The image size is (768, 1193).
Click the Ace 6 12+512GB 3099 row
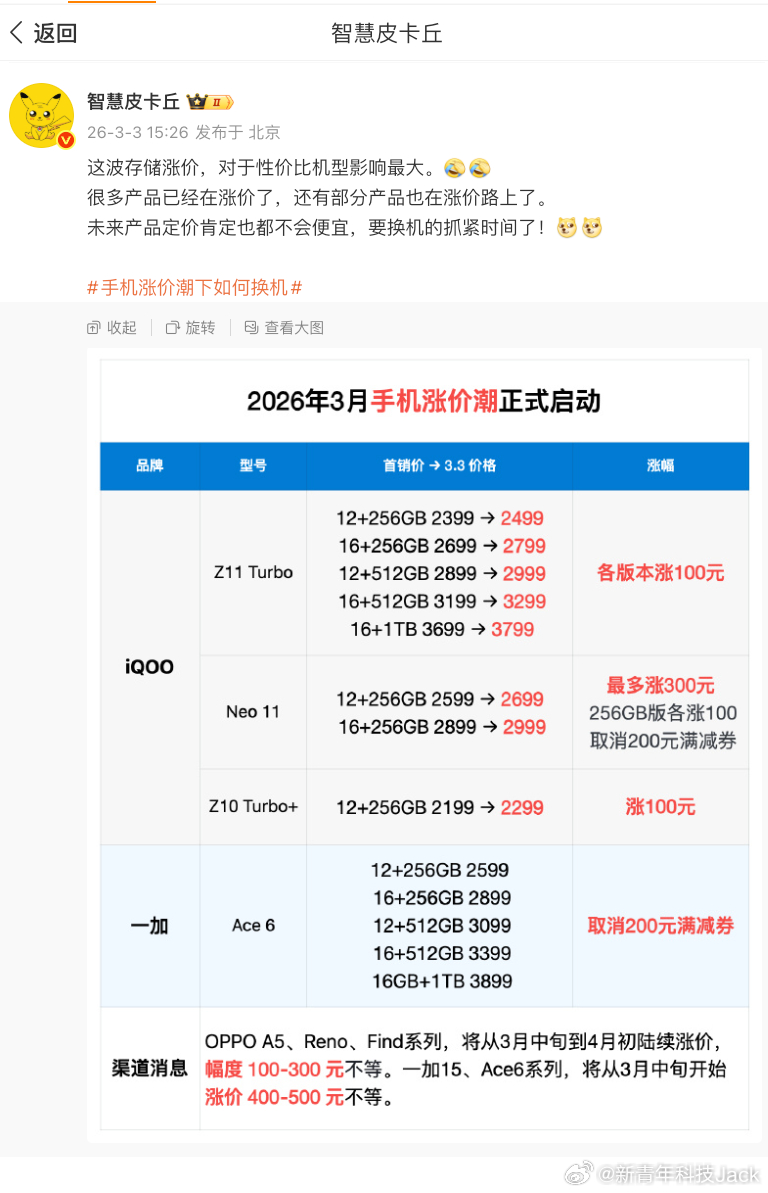tap(442, 926)
